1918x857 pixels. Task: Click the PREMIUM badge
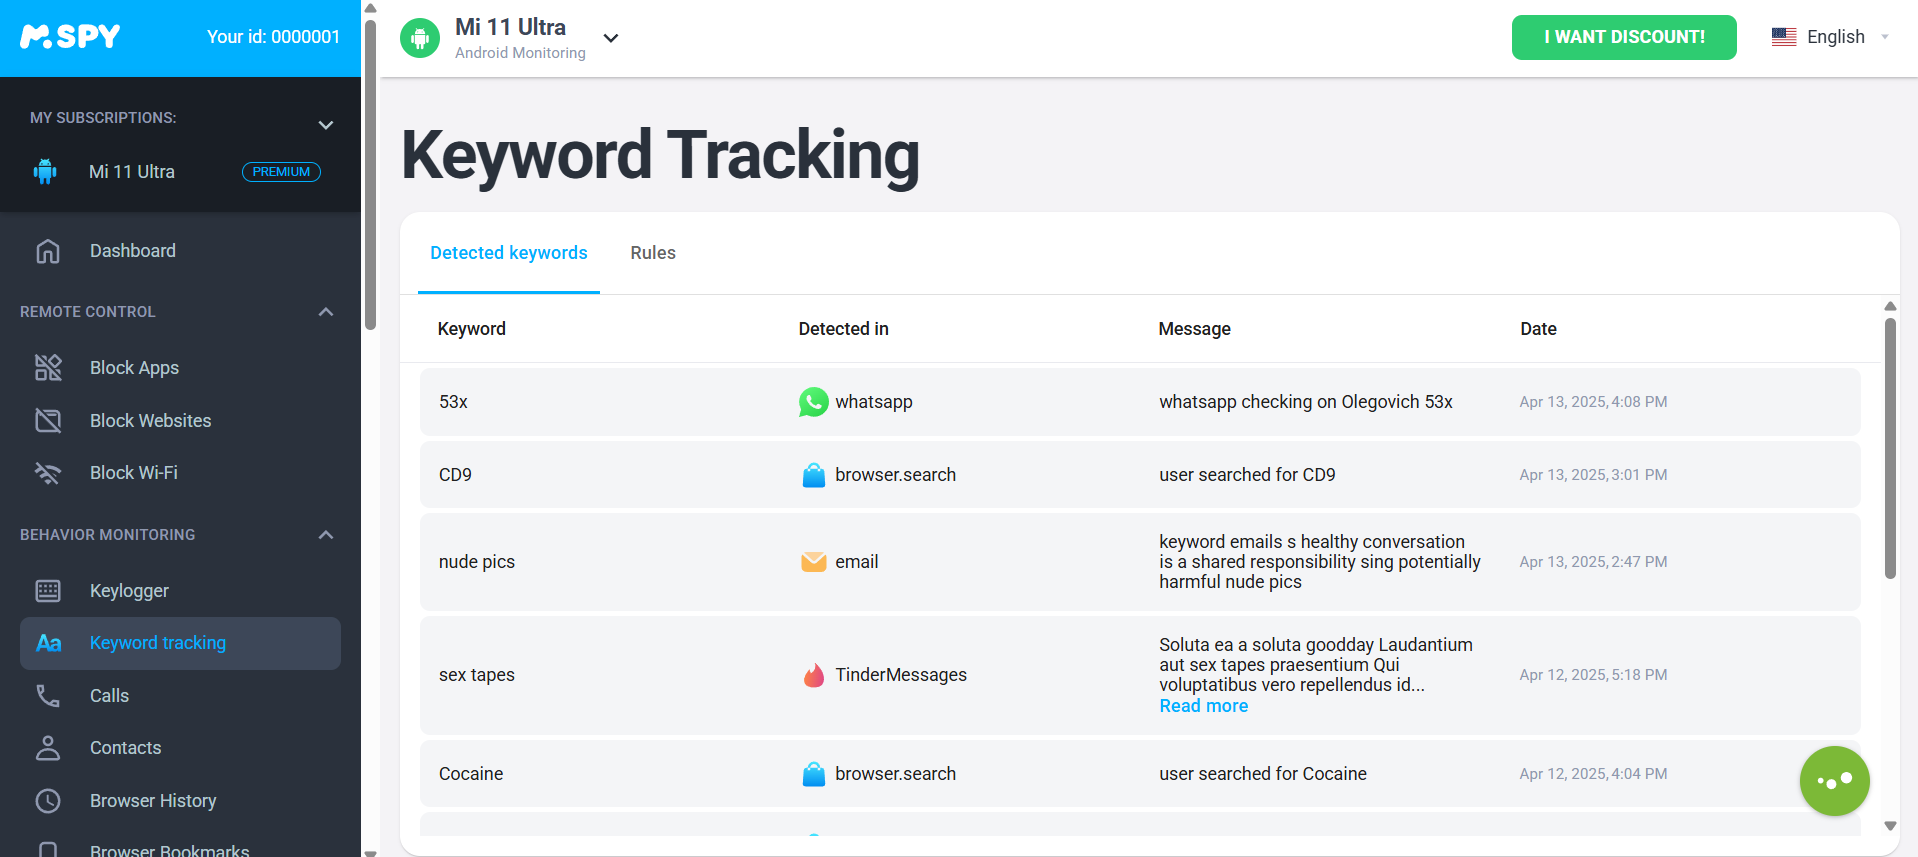click(x=281, y=172)
